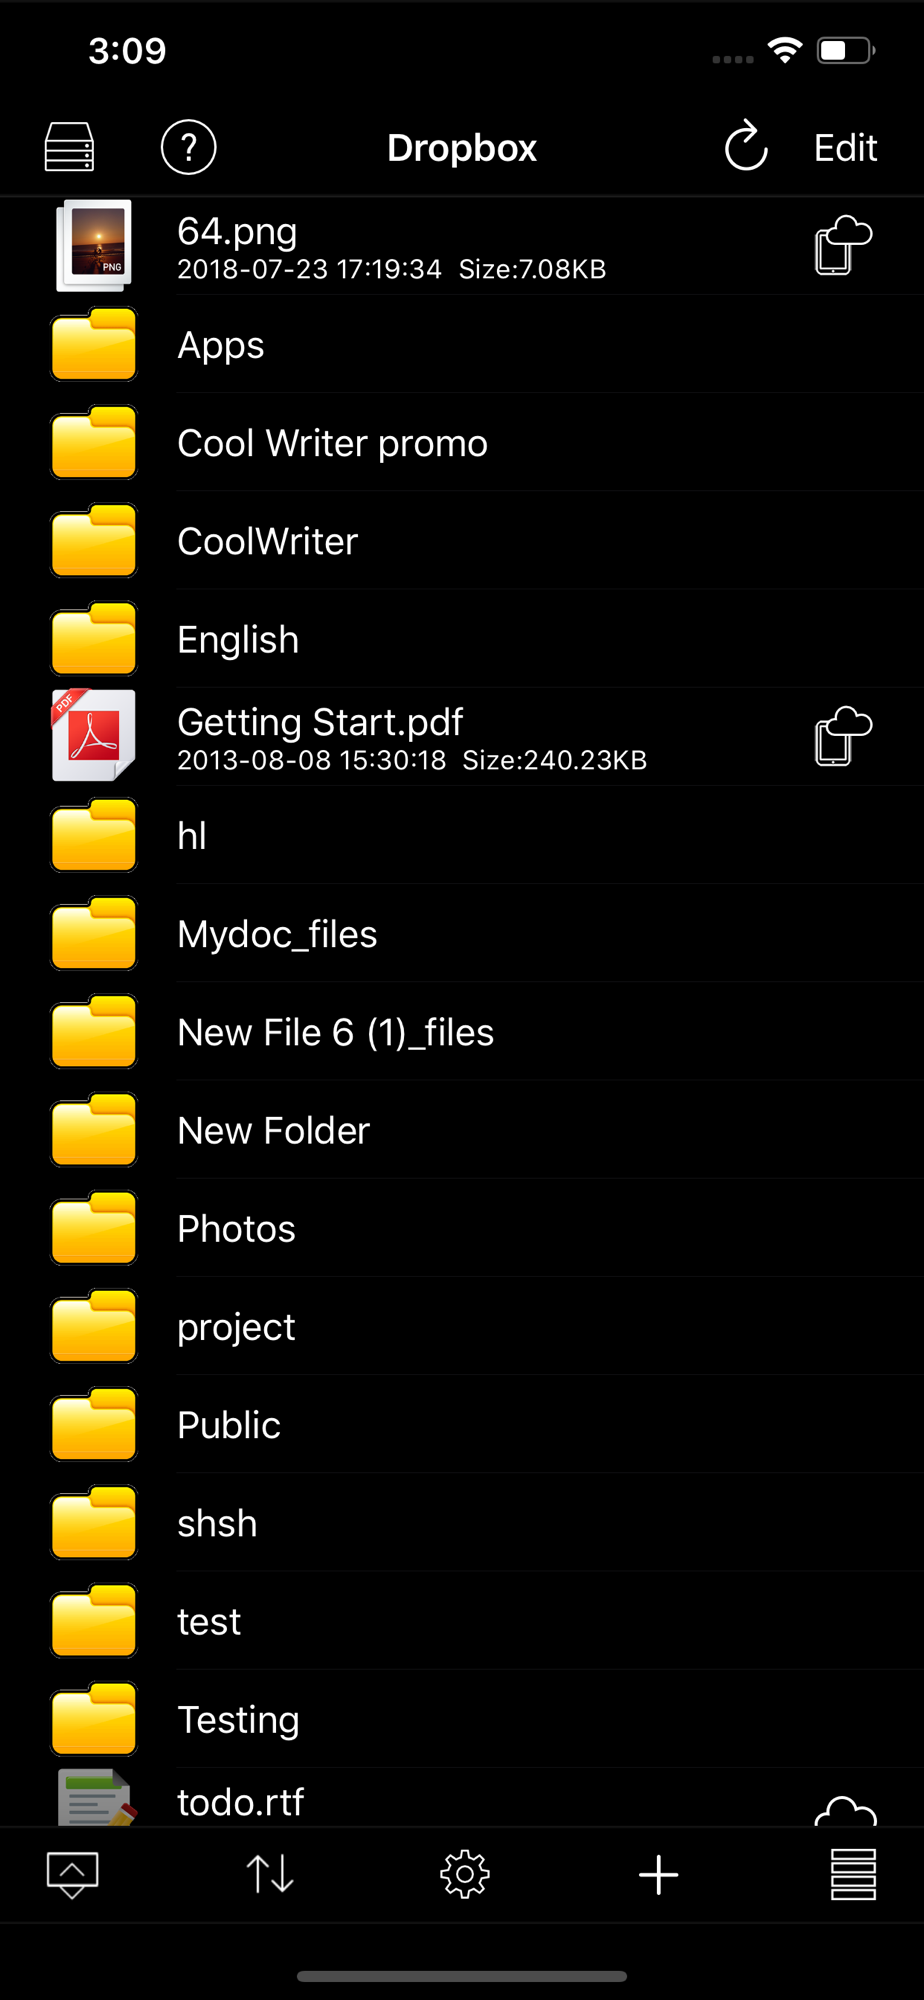The width and height of the screenshot is (924, 2000).
Task: Open the 64.png image thumbnail
Action: coord(94,245)
